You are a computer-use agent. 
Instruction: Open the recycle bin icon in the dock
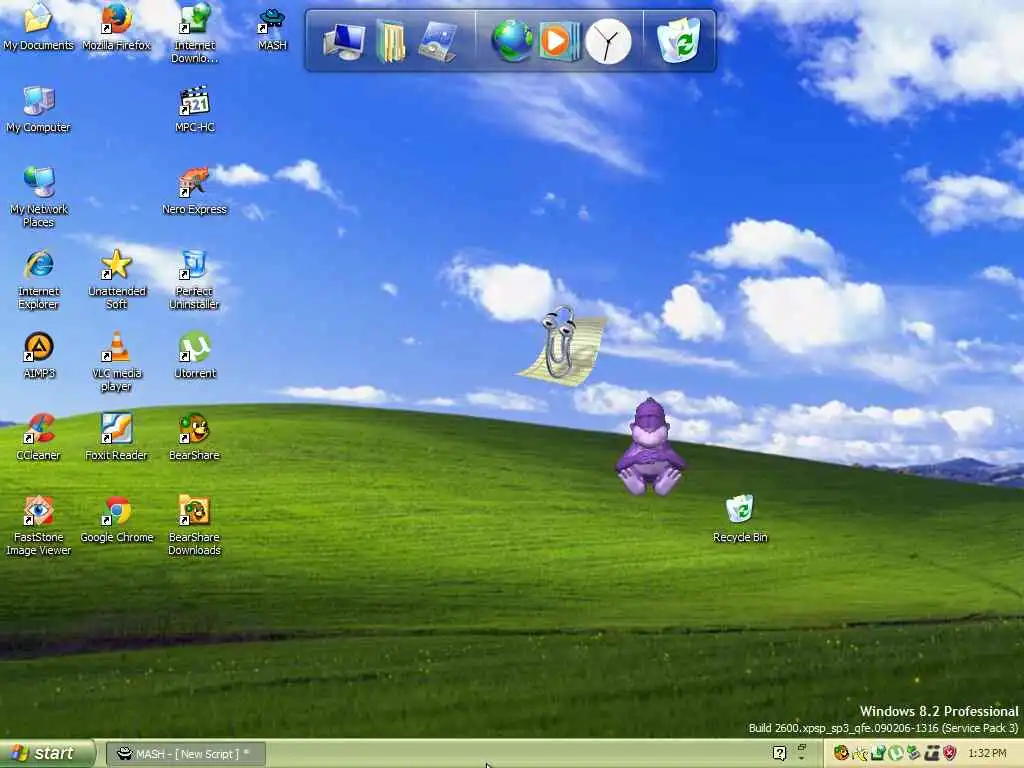point(679,40)
